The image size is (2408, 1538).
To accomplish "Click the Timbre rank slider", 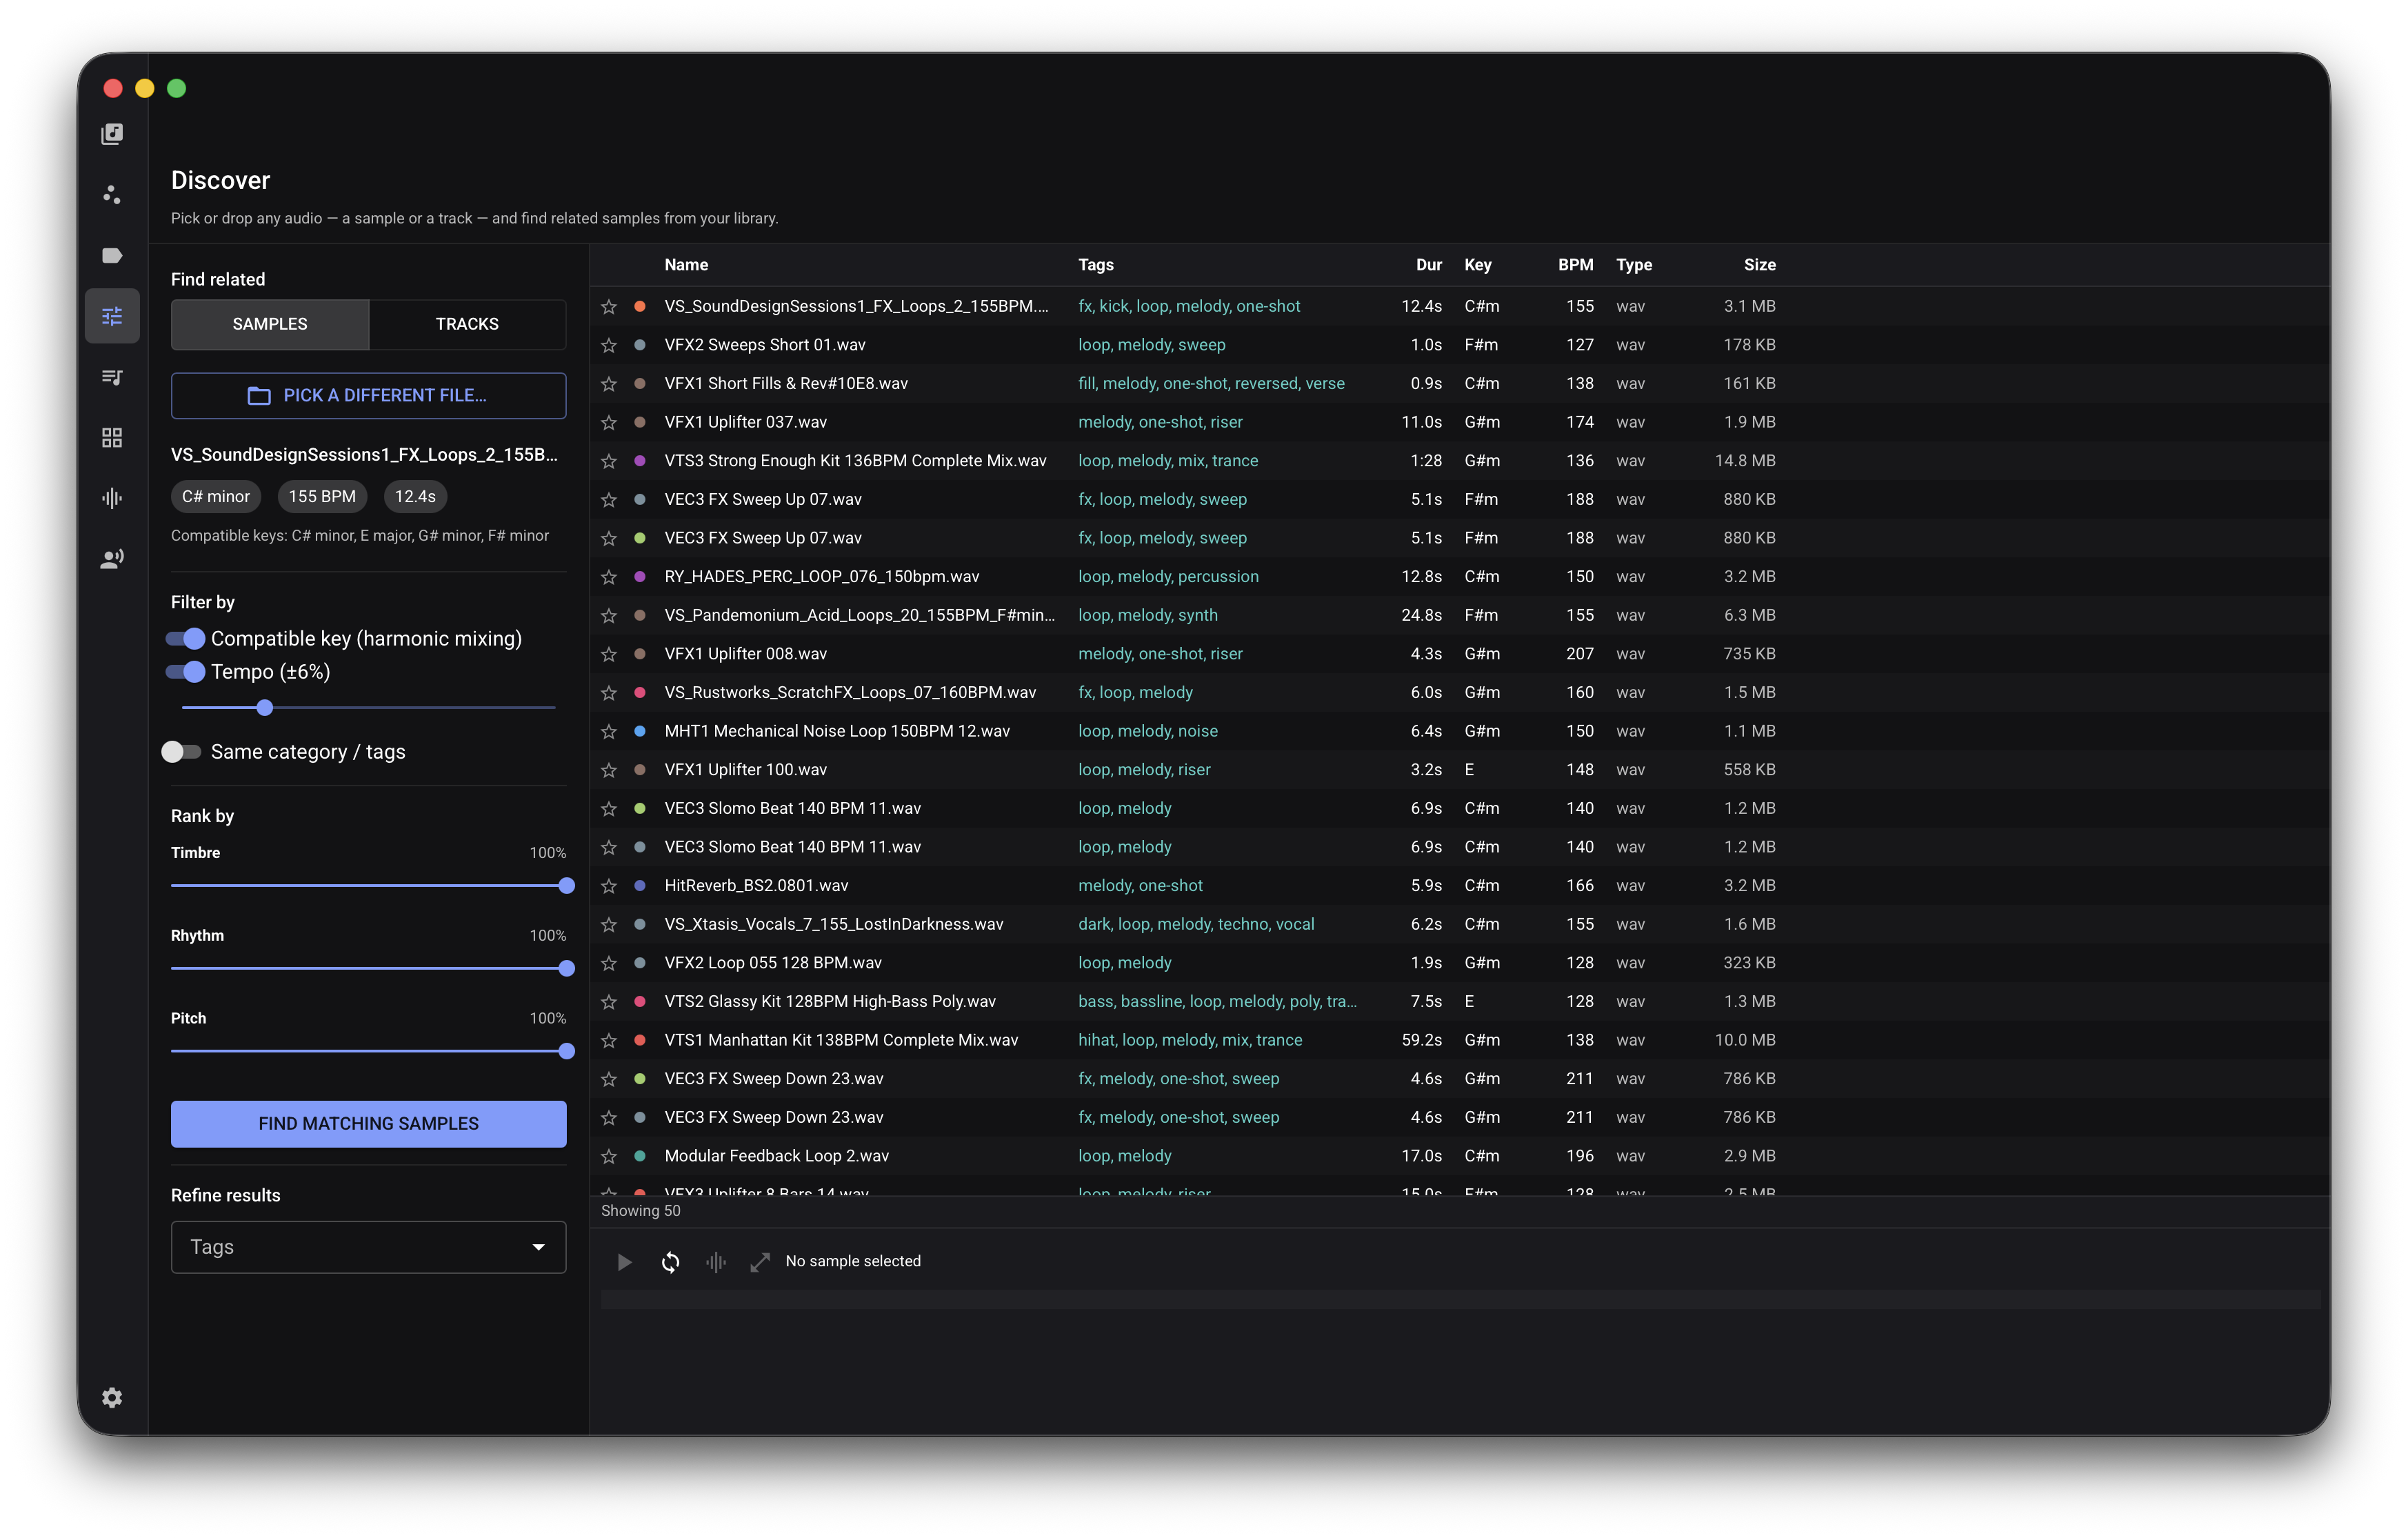I will (x=368, y=885).
